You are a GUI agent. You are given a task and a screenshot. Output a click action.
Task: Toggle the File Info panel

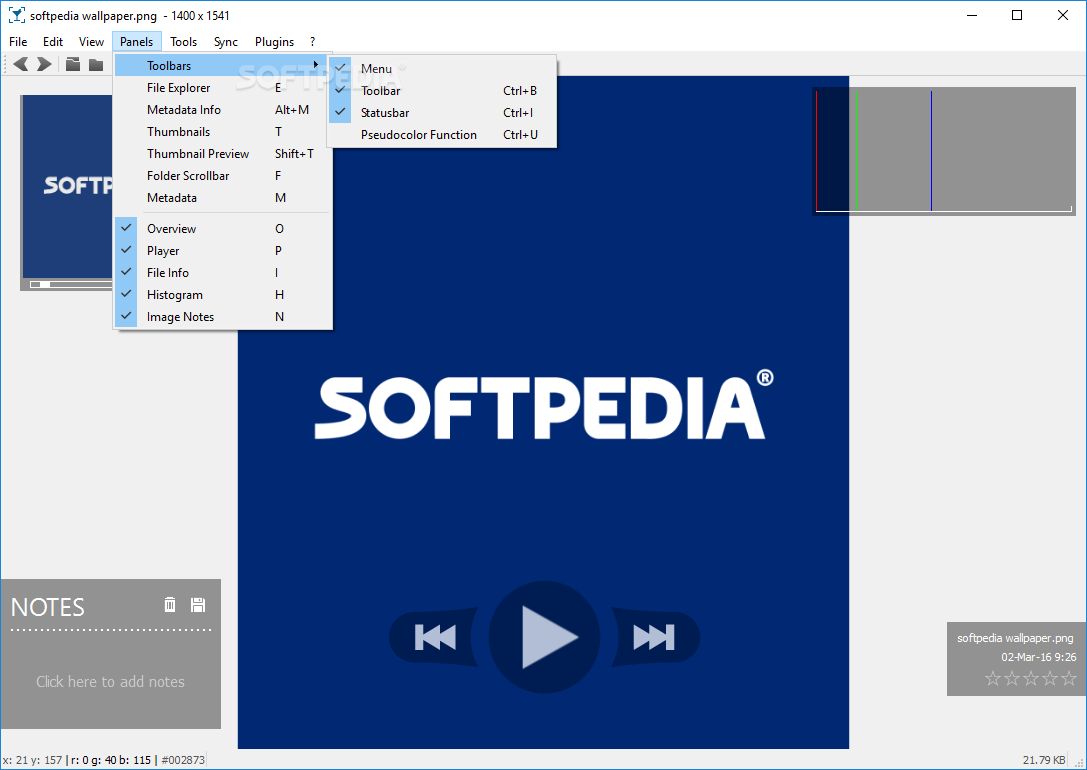tap(223, 273)
